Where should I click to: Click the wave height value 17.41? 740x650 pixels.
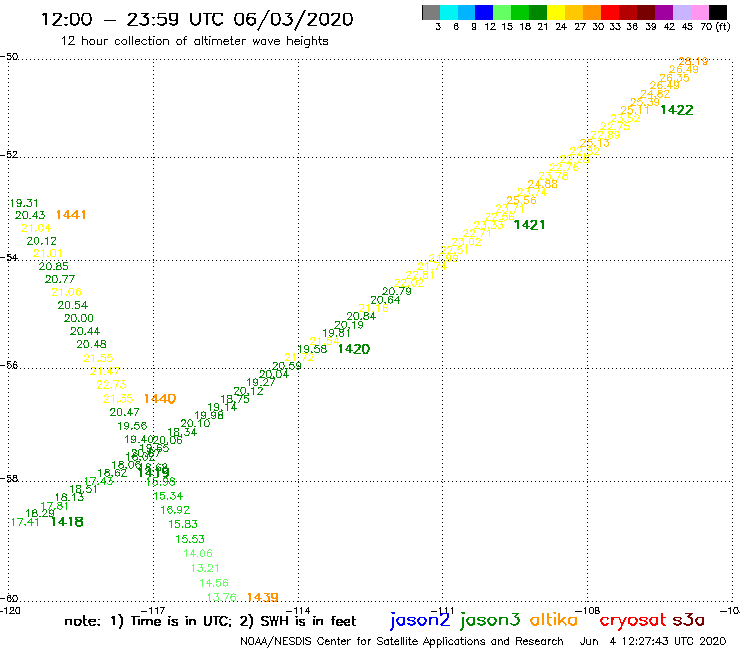point(25,522)
